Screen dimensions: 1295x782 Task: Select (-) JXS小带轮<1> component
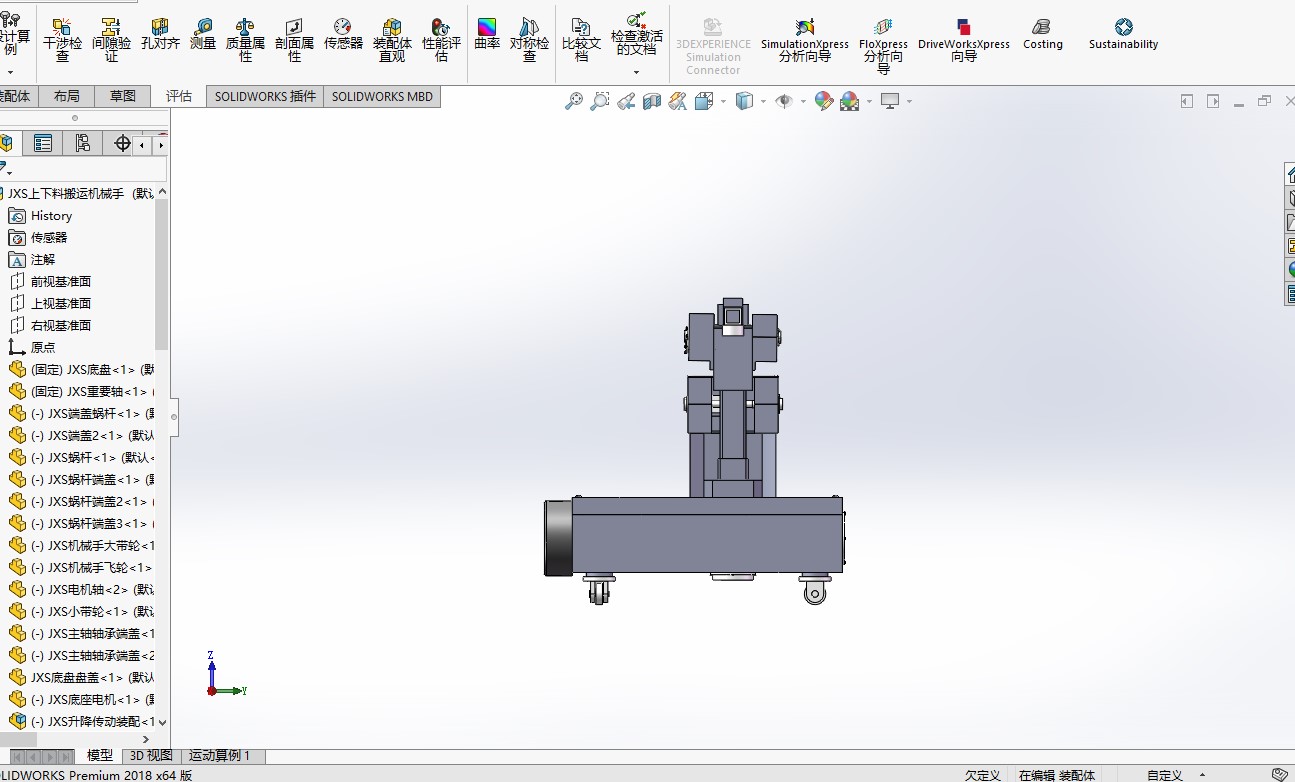click(82, 612)
